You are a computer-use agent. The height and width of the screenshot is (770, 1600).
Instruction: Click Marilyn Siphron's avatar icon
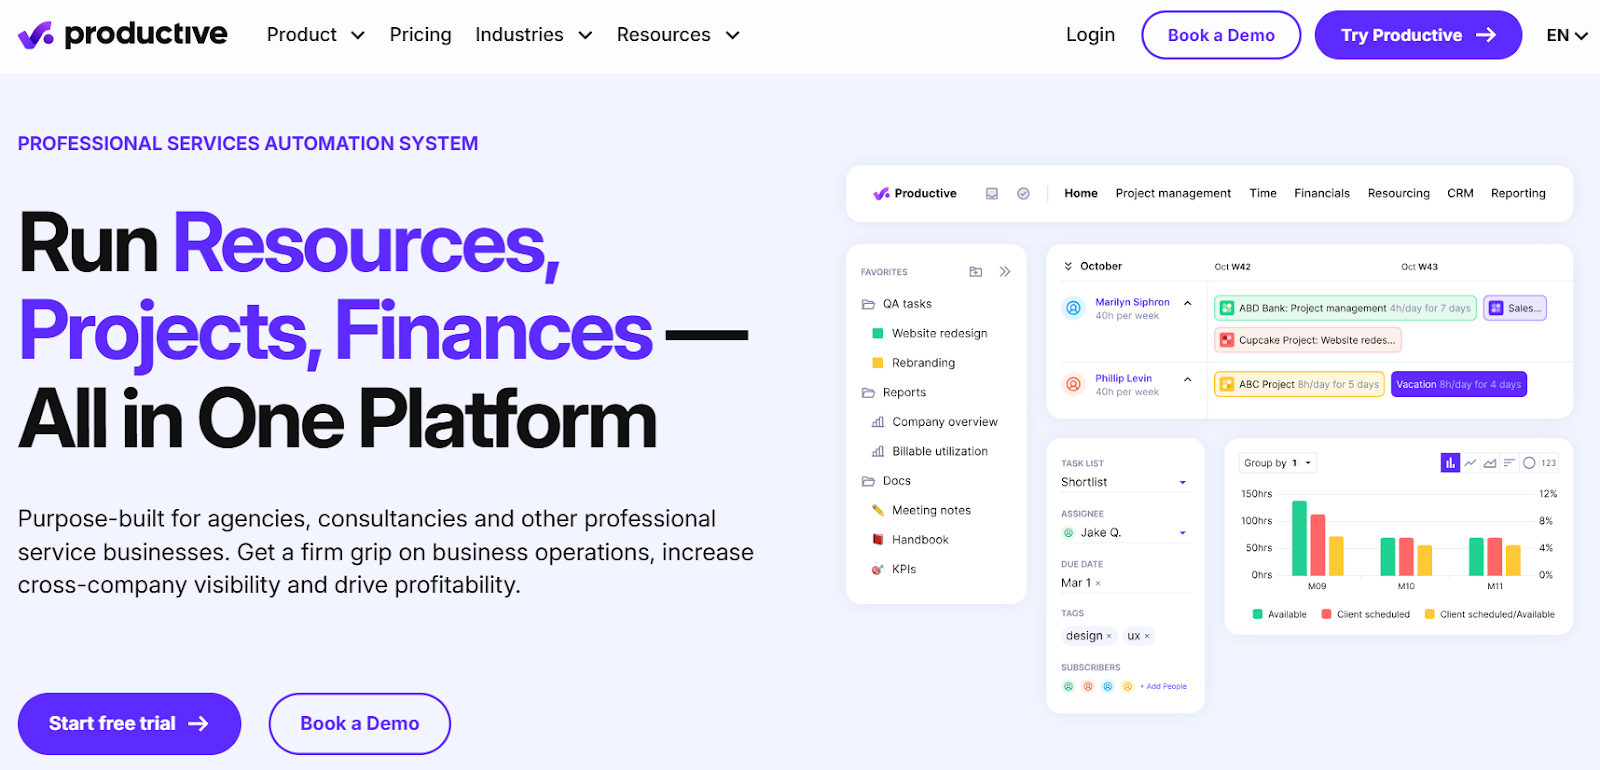coord(1073,308)
